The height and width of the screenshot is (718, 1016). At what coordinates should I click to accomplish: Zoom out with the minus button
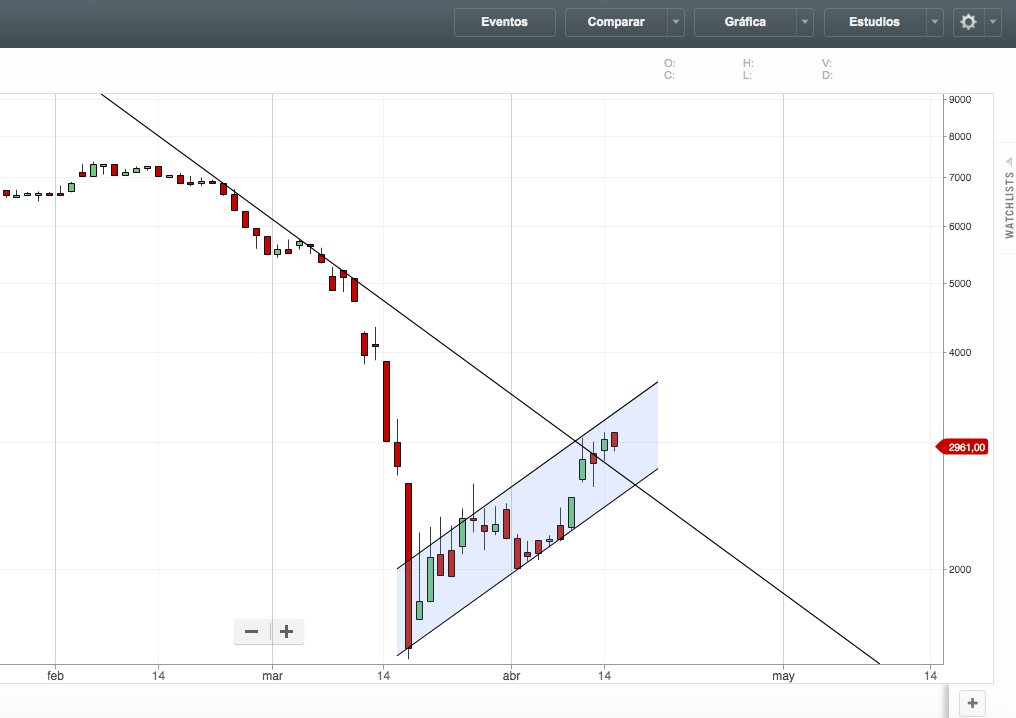pos(252,632)
